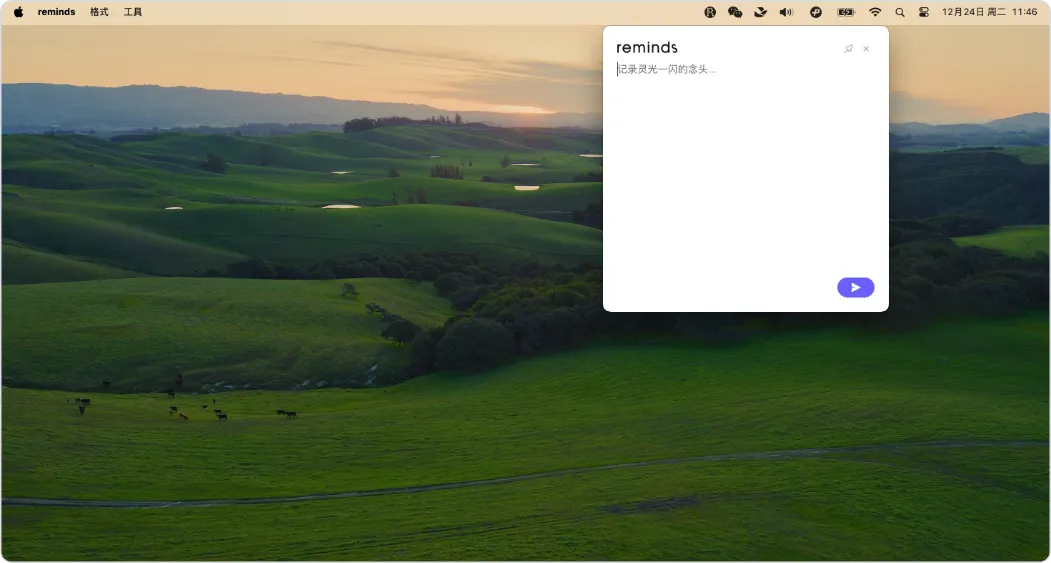Close the reminds note window
Image resolution: width=1051 pixels, height=563 pixels.
[866, 49]
